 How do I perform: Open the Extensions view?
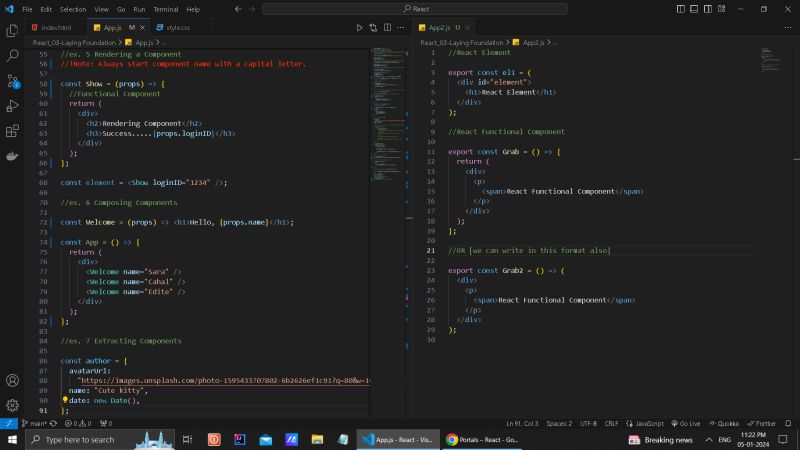(12, 131)
